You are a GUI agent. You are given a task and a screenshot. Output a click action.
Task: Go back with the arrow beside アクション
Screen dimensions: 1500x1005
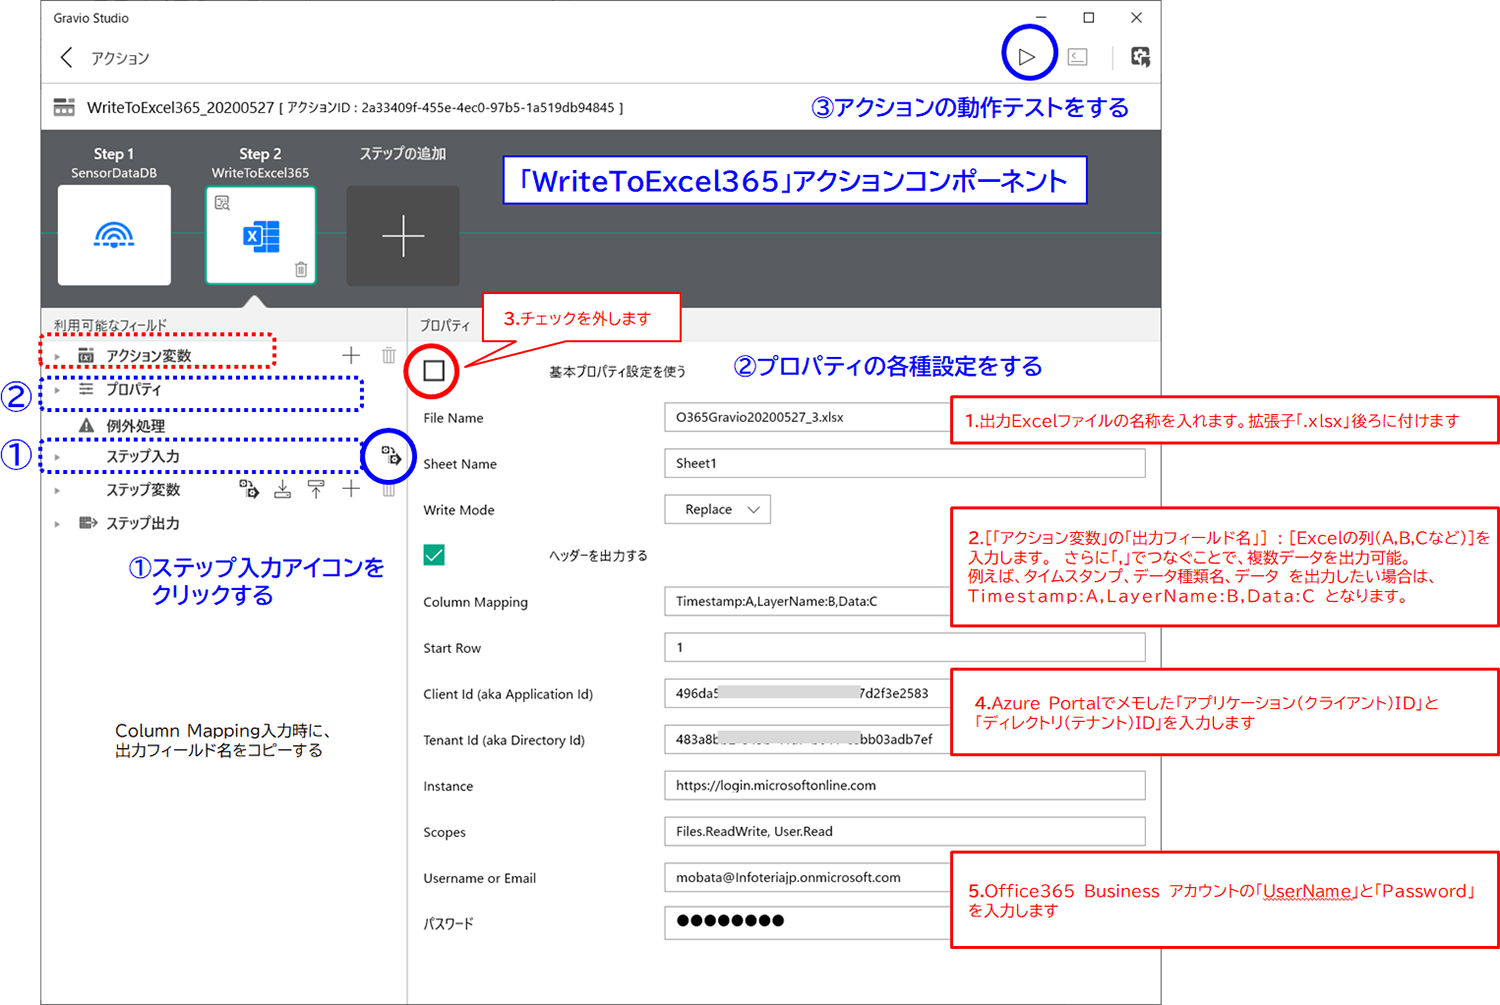point(66,58)
